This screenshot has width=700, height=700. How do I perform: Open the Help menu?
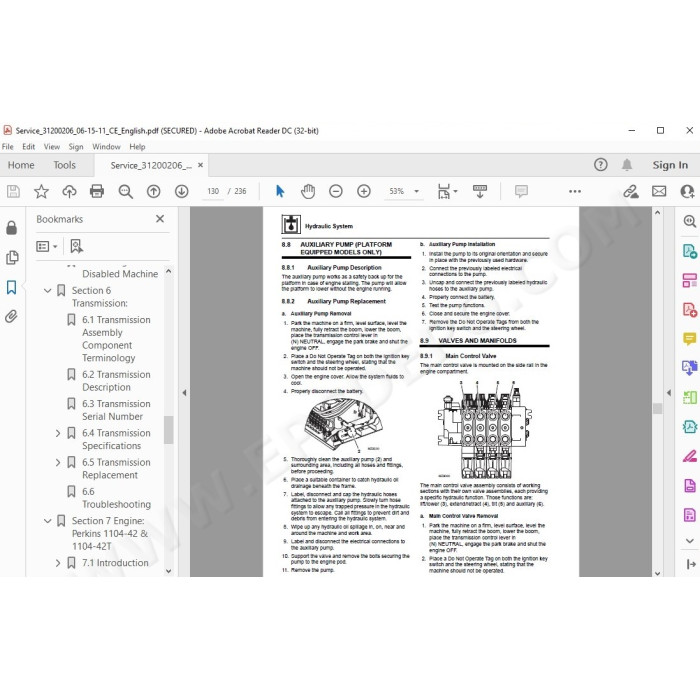point(137,146)
